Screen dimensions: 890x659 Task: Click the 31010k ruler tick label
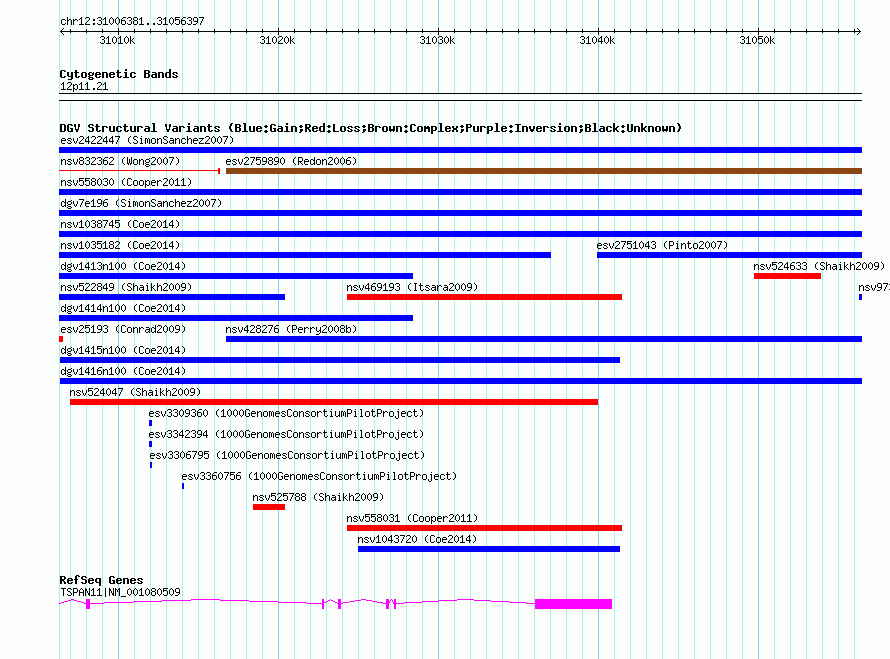click(117, 40)
